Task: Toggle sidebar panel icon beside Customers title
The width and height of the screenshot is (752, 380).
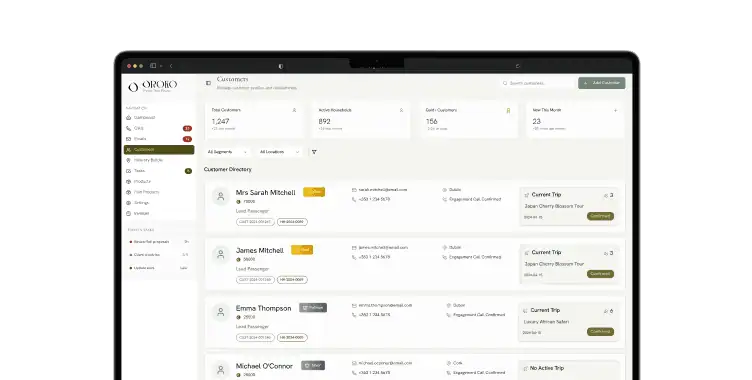Action: click(x=208, y=83)
